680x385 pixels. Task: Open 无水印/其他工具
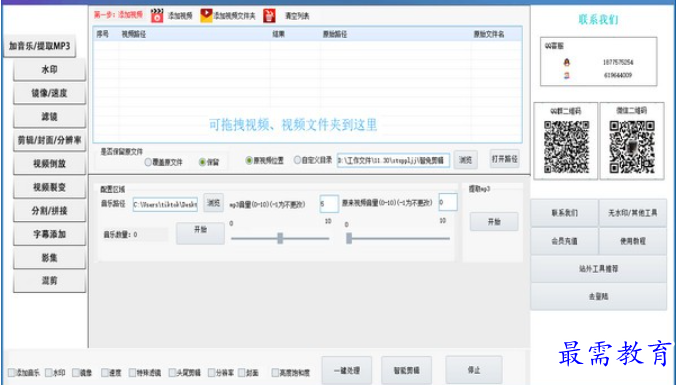point(632,213)
